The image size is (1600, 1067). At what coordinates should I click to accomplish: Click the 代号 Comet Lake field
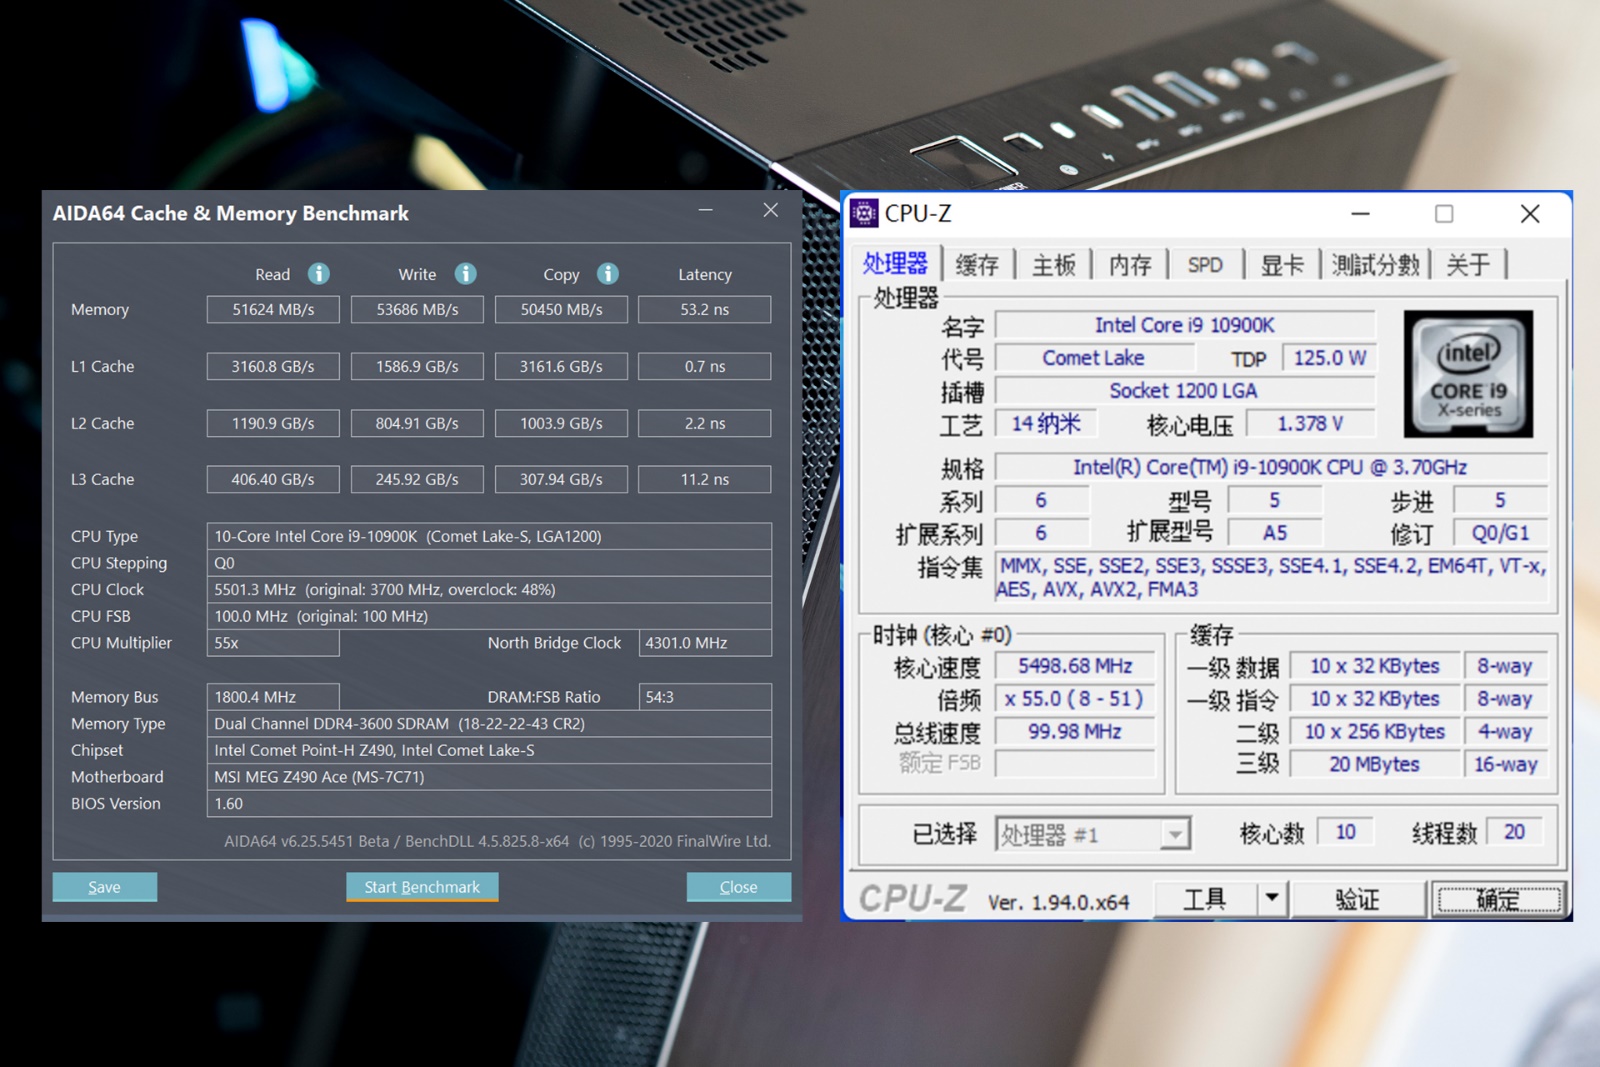coord(1094,358)
